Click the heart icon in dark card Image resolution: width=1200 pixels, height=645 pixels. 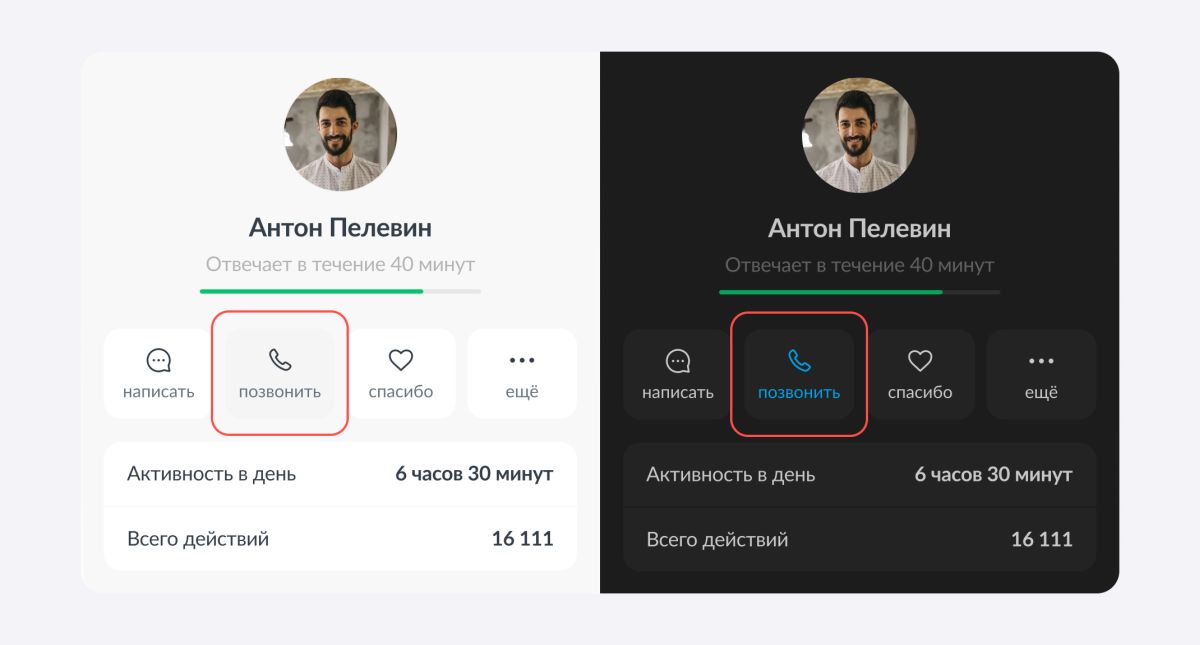click(920, 360)
